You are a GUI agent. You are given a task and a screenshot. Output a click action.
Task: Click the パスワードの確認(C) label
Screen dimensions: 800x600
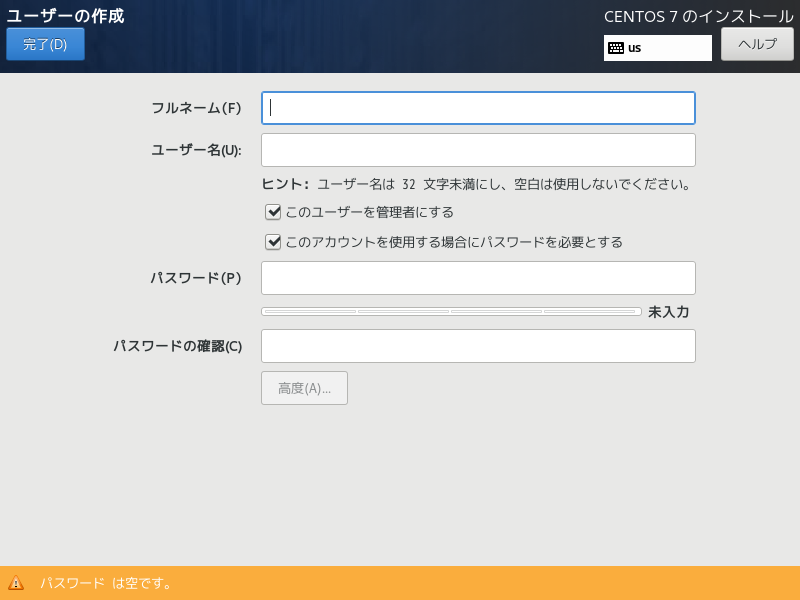[178, 346]
